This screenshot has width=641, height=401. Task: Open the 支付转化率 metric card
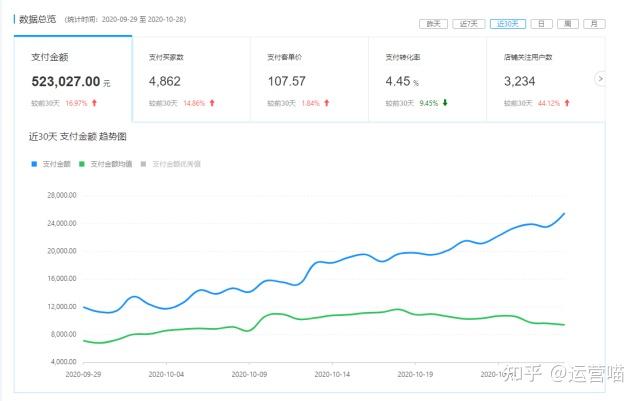(x=428, y=79)
